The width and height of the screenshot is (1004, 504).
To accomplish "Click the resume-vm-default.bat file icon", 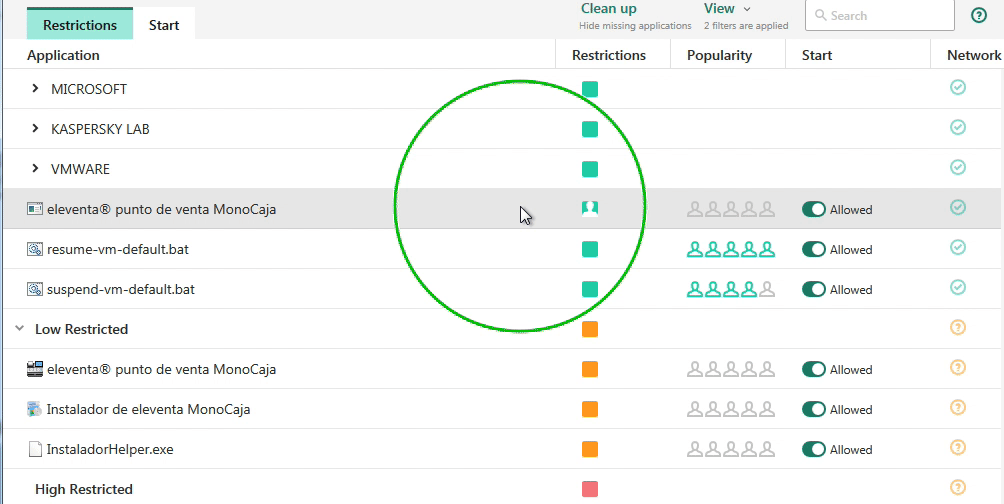I will click(x=35, y=249).
